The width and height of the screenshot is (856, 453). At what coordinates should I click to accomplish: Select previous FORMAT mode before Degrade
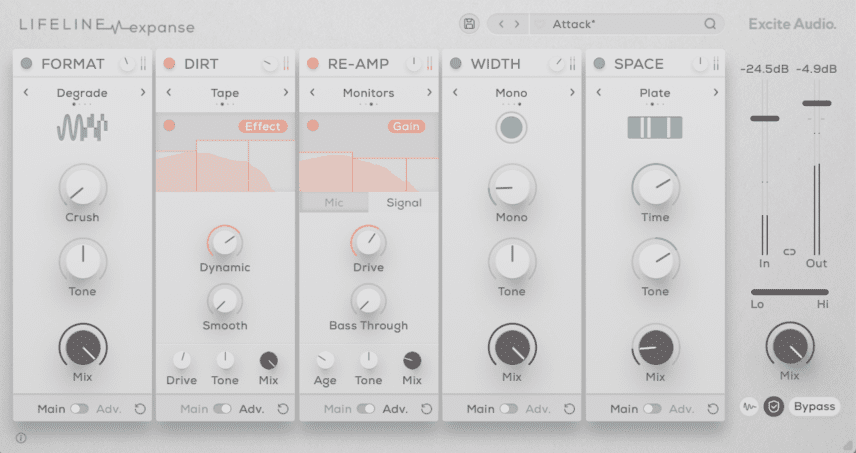[26, 93]
